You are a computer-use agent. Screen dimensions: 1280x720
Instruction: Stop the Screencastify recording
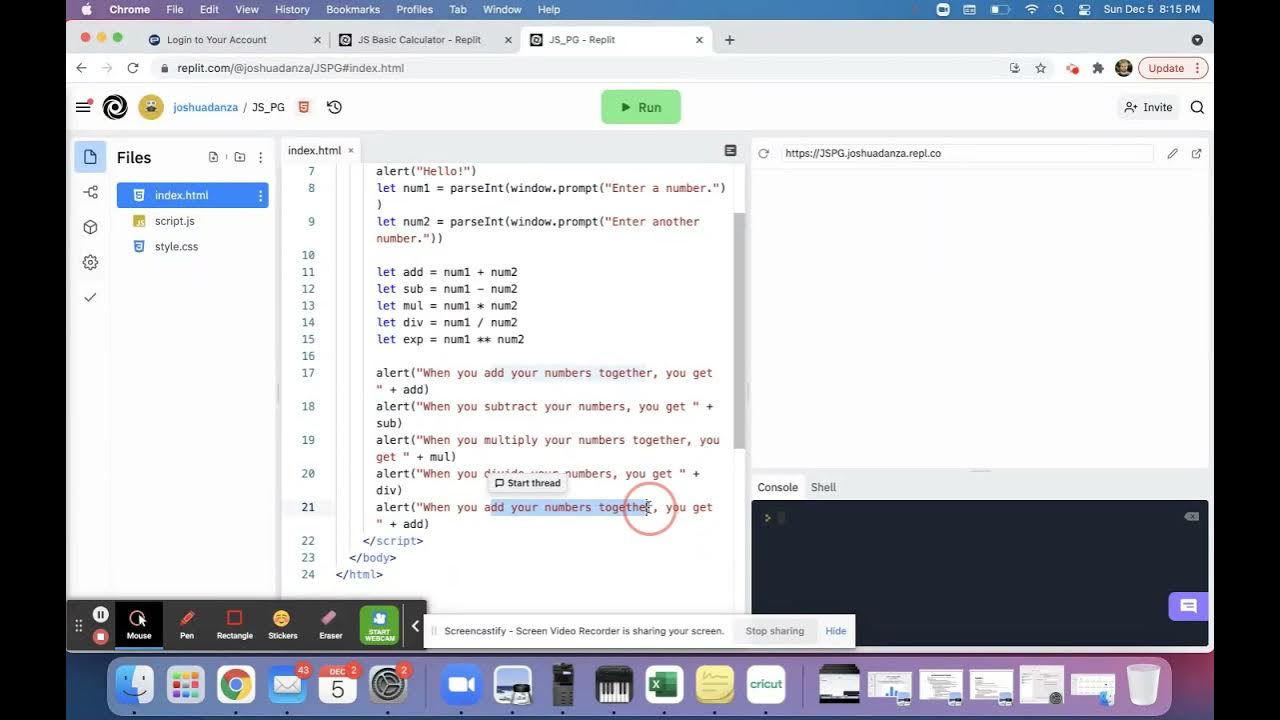pyautogui.click(x=100, y=636)
